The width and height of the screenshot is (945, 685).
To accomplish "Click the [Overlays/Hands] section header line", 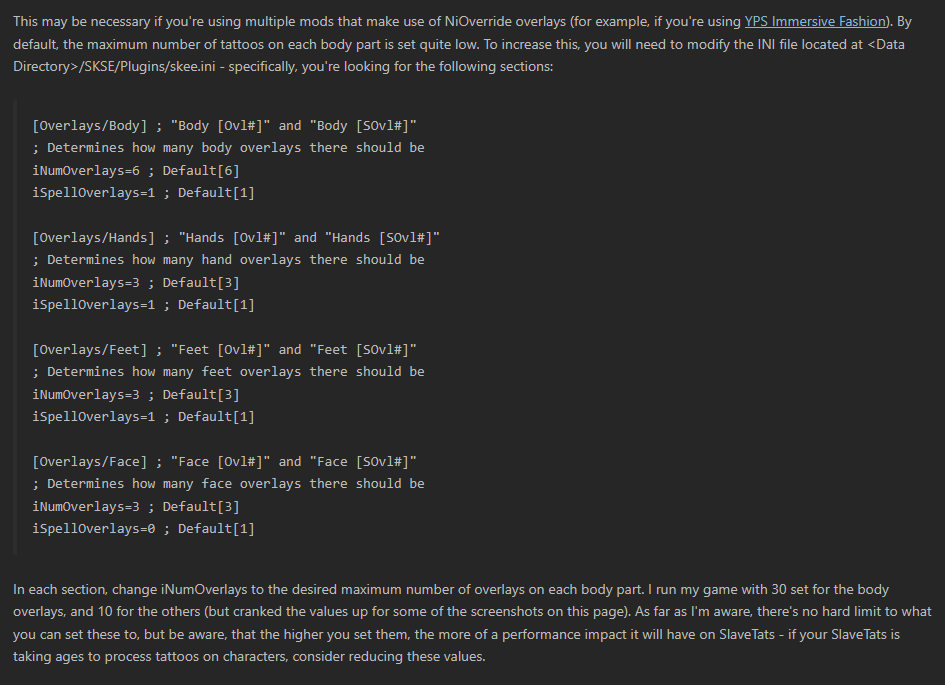I will [236, 237].
